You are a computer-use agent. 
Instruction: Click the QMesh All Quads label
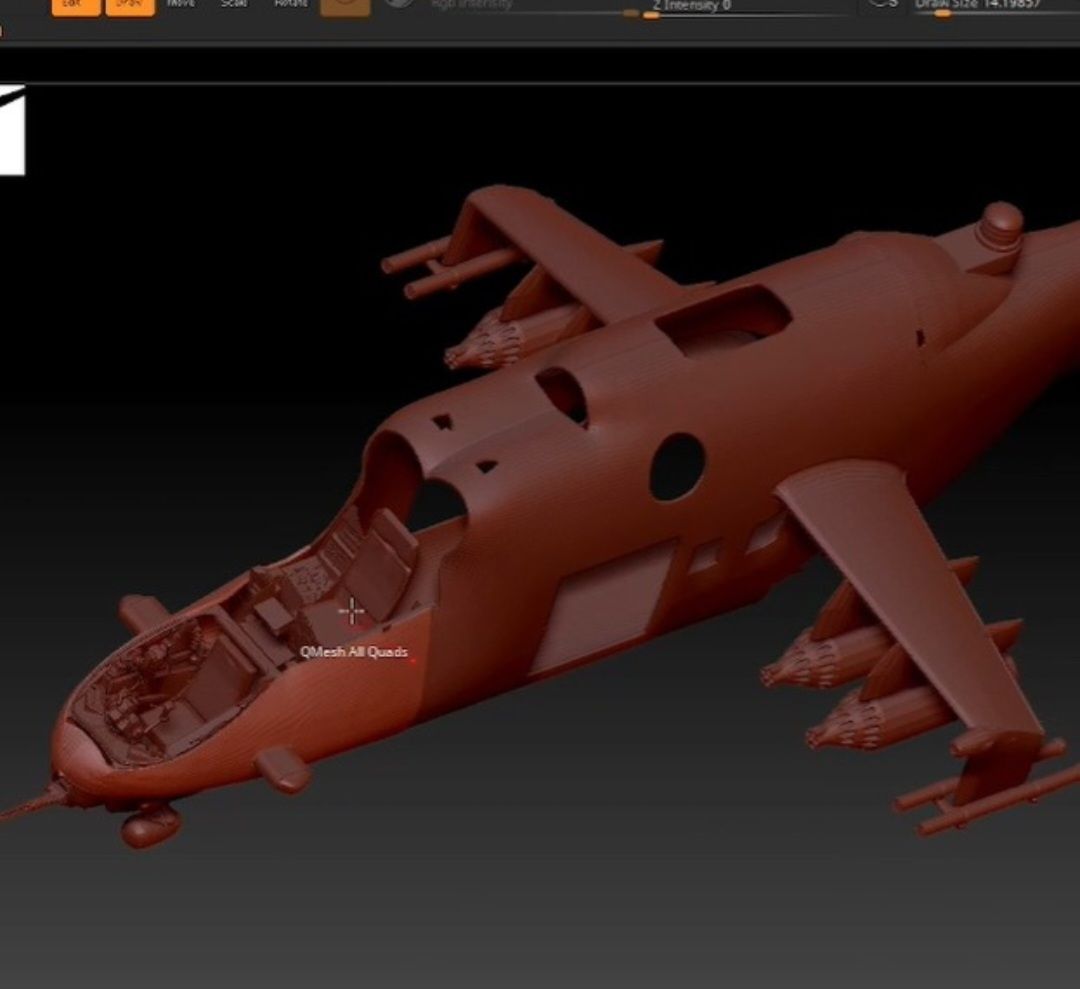[x=354, y=652]
